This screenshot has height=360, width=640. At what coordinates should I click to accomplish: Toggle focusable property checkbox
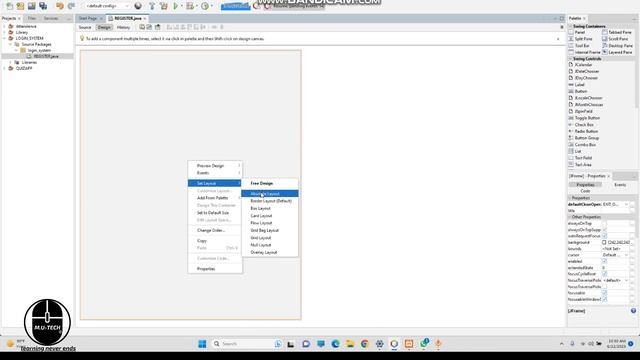[x=604, y=293]
